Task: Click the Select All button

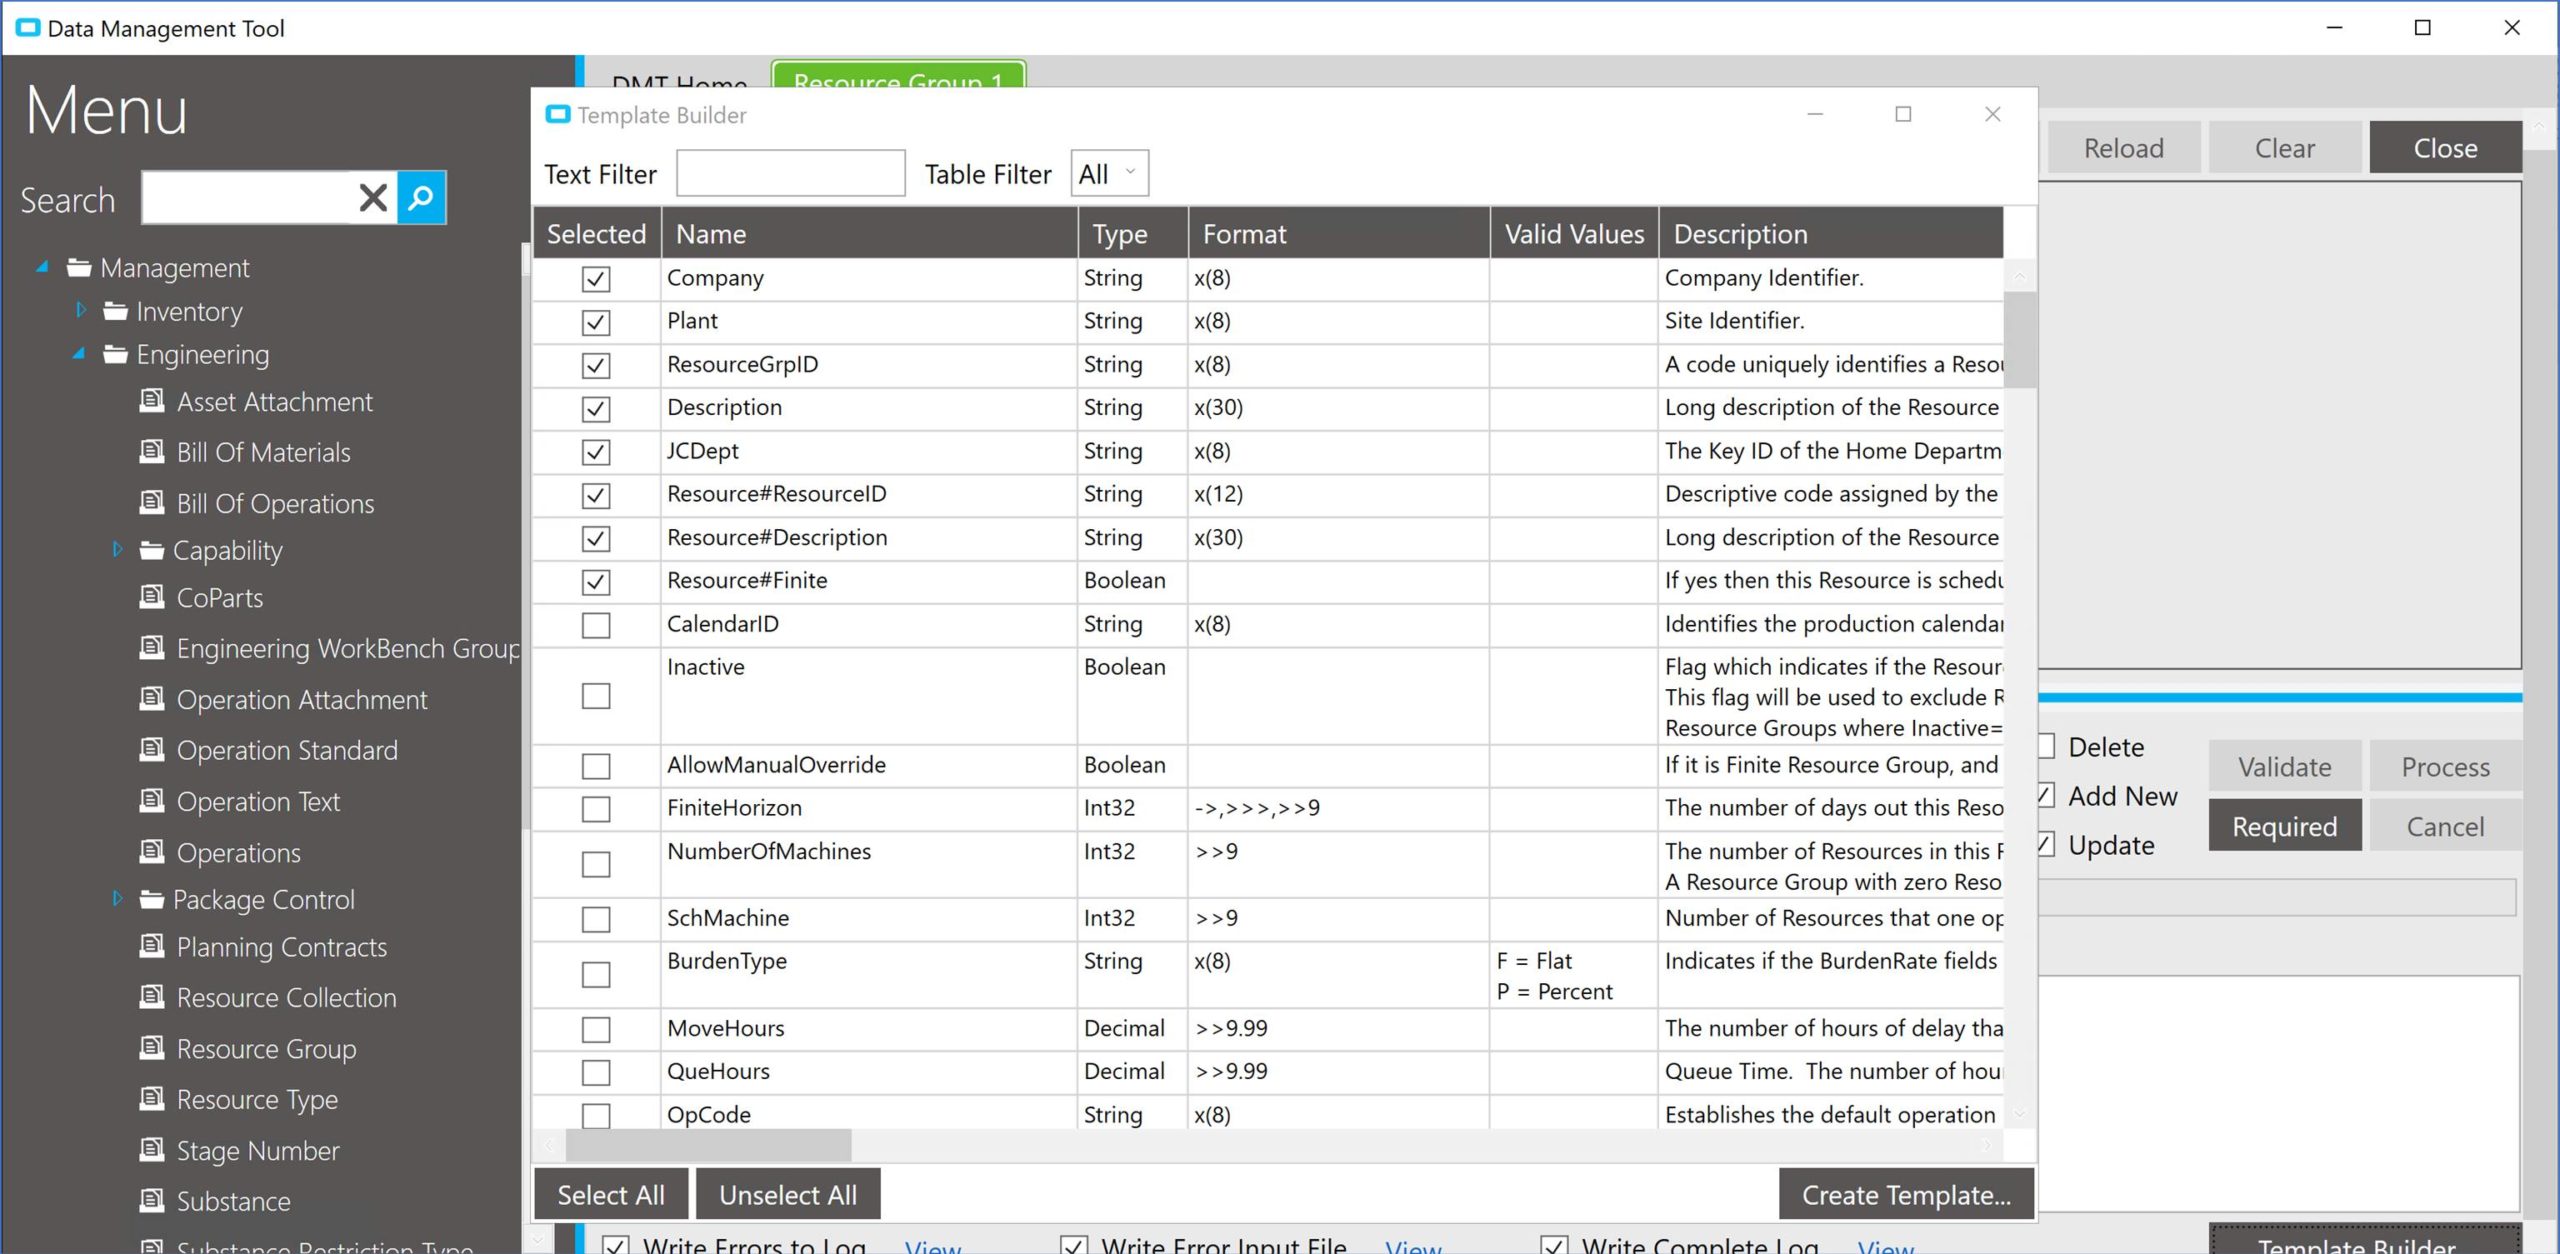Action: [611, 1194]
